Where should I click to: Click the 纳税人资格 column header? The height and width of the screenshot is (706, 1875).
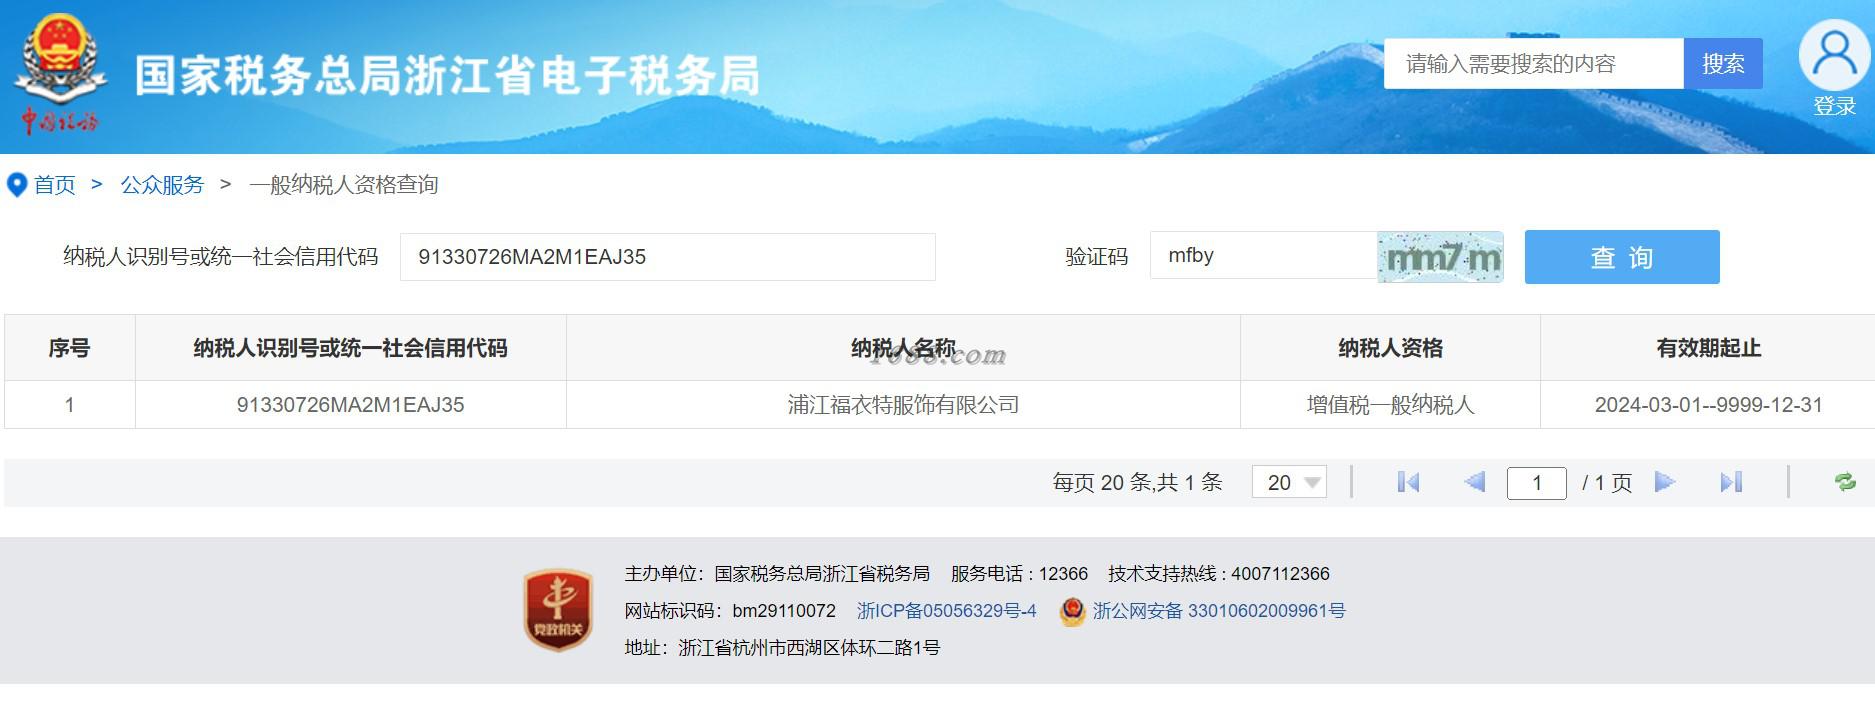pyautogui.click(x=1390, y=348)
